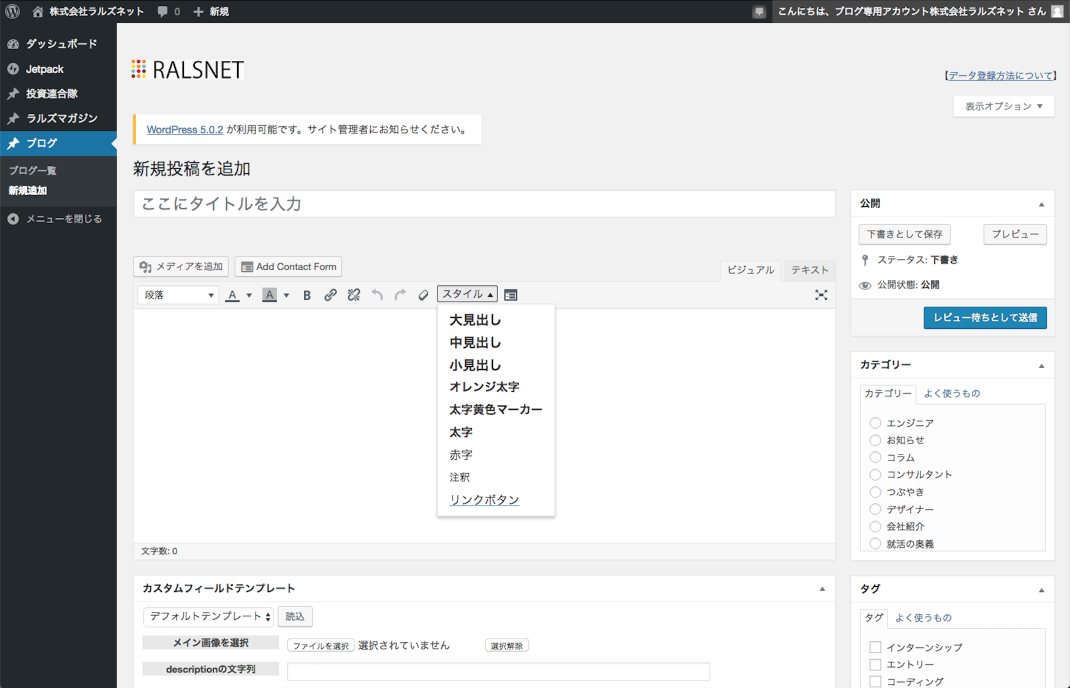
Task: Click the post title input field
Action: click(484, 204)
